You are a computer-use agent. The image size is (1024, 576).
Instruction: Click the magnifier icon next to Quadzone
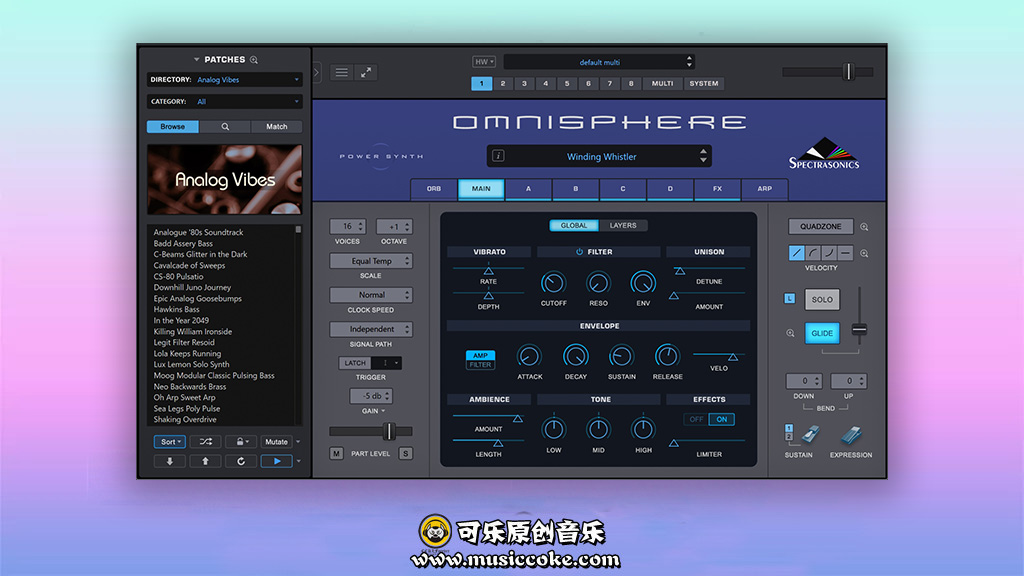point(865,227)
